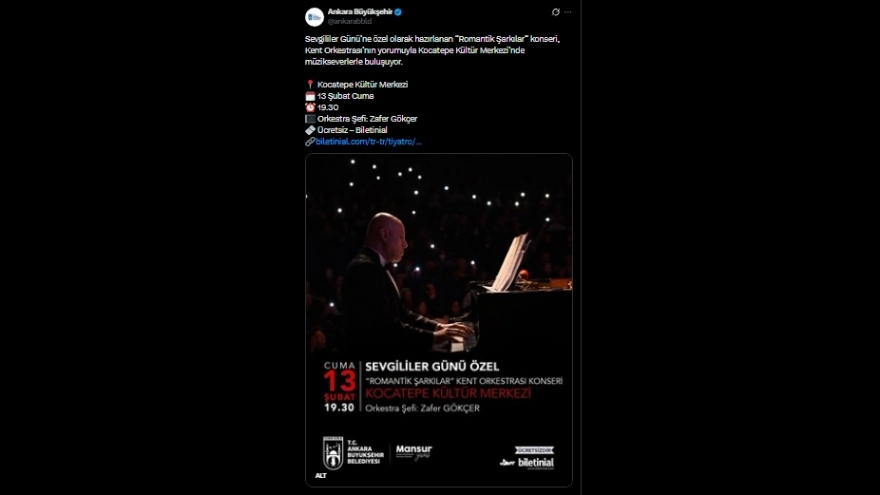The height and width of the screenshot is (495, 880).
Task: Click the chain link emoji before the URL
Action: pos(310,141)
